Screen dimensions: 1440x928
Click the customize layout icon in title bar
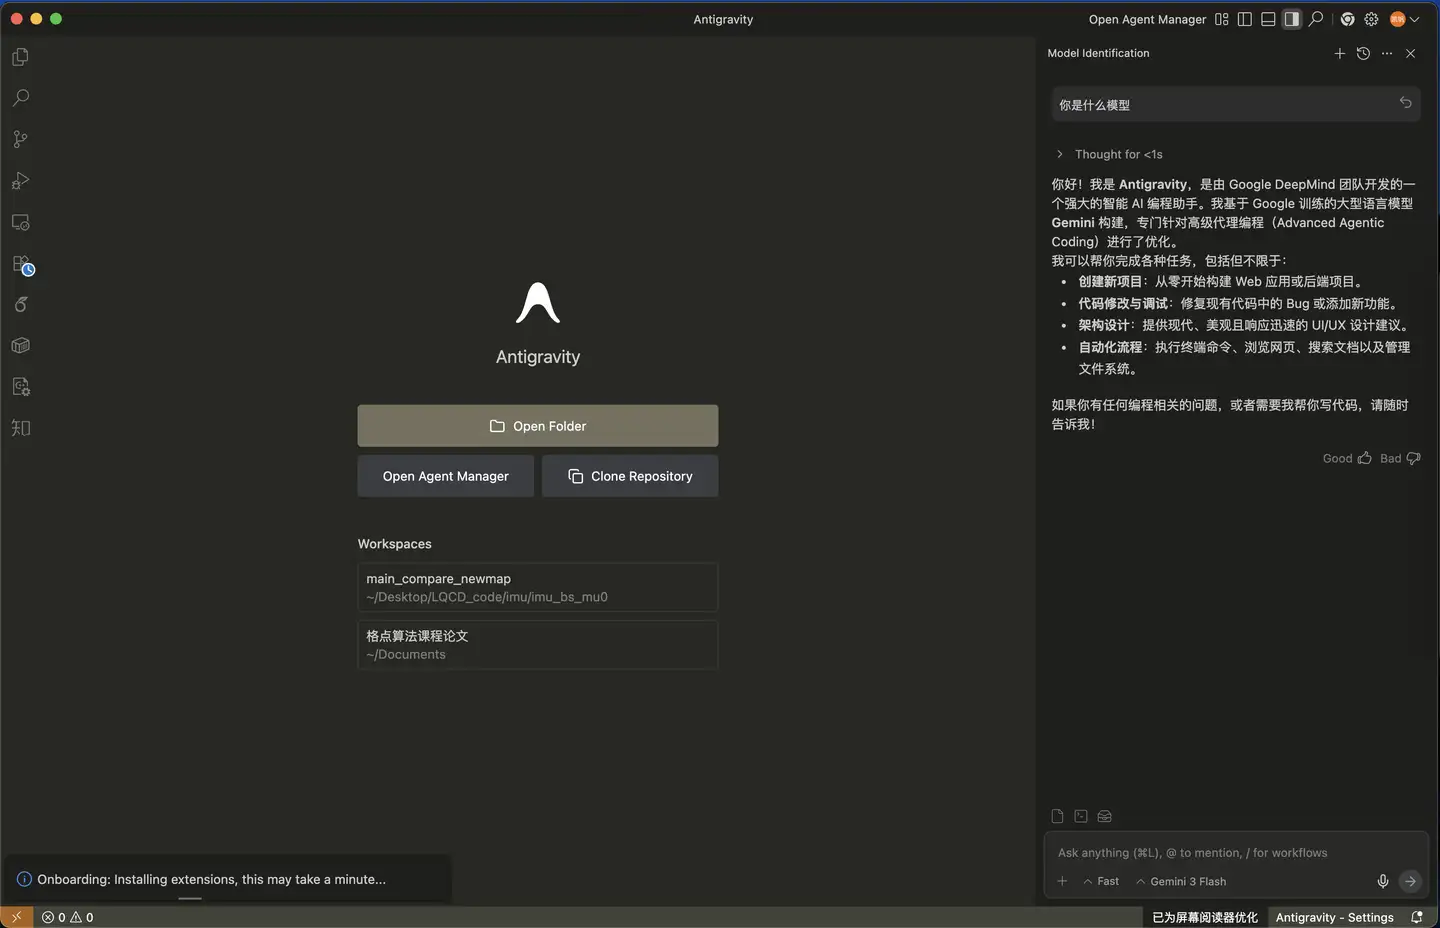point(1221,19)
